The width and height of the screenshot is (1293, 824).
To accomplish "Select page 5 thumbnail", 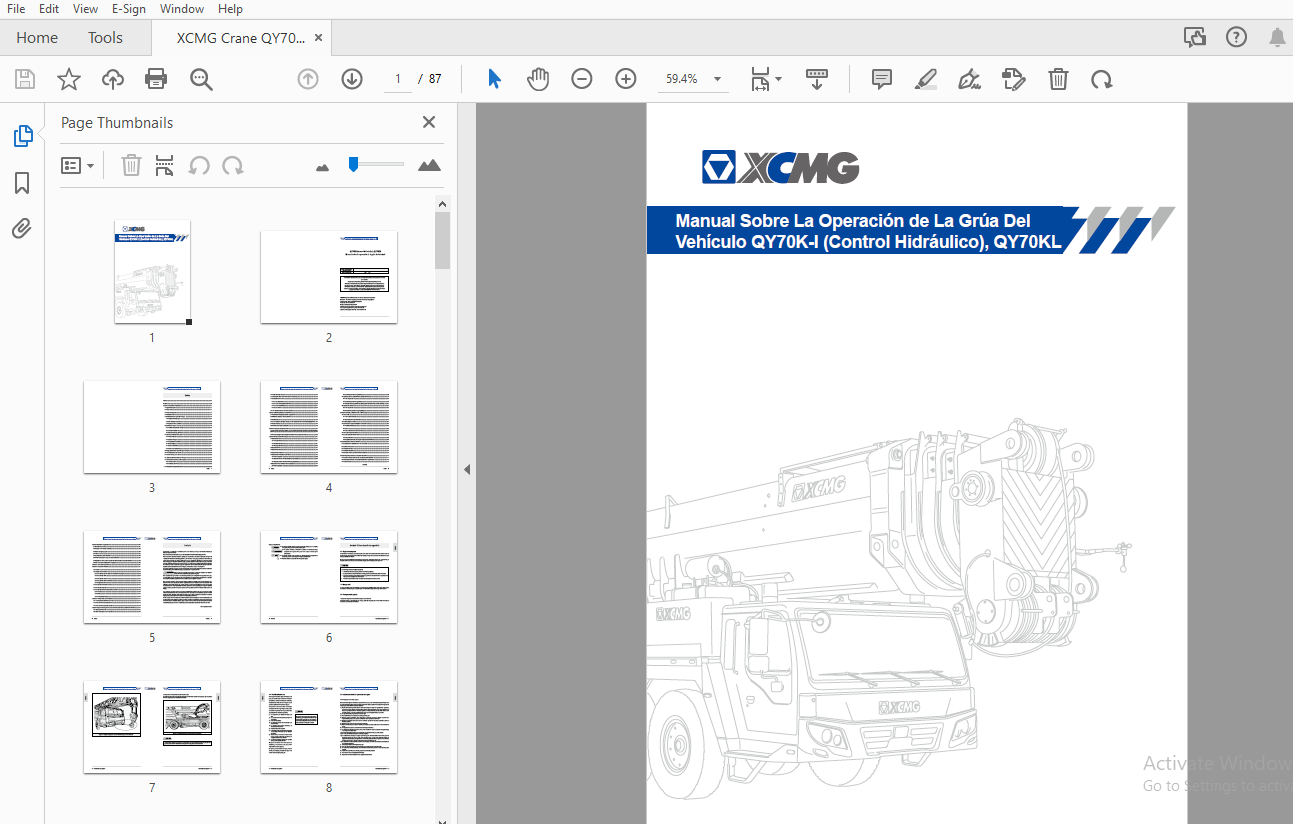I will coord(152,577).
